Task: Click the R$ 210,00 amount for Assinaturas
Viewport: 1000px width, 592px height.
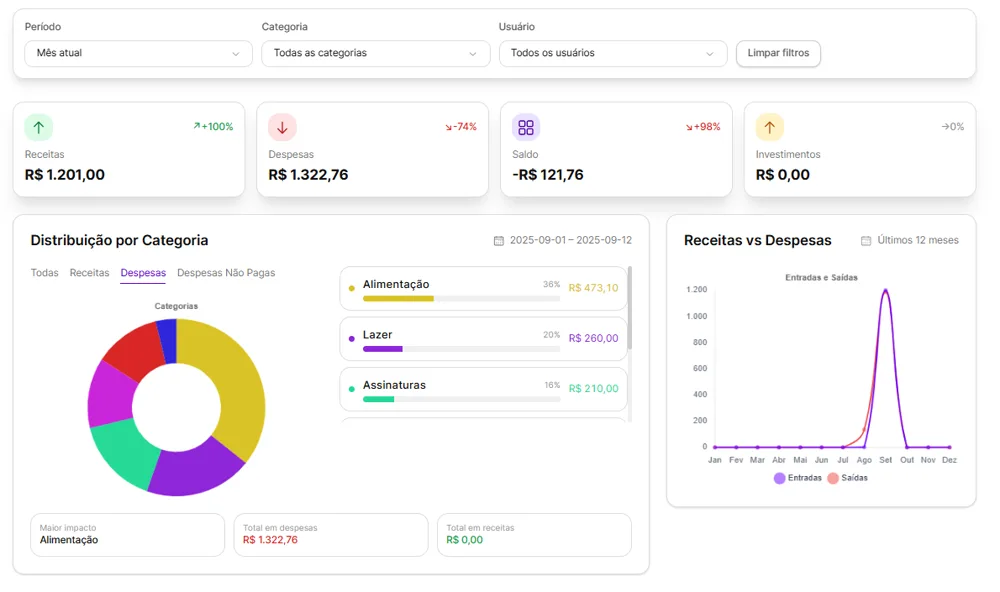Action: tap(593, 389)
